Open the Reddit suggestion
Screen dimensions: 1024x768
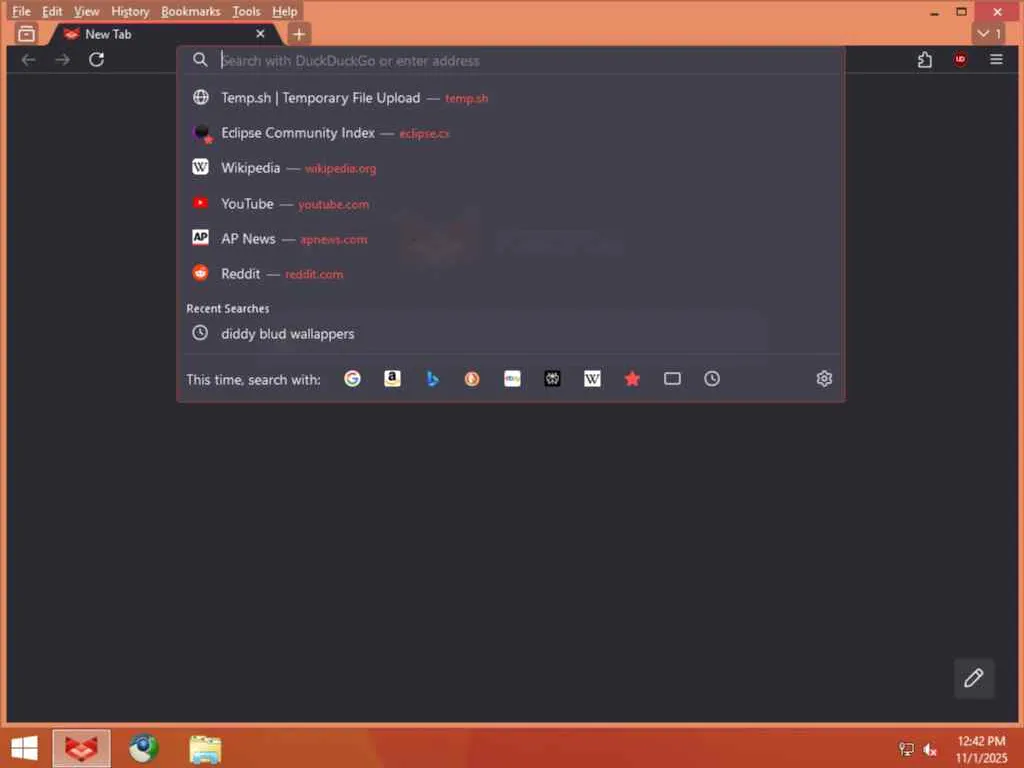point(511,274)
